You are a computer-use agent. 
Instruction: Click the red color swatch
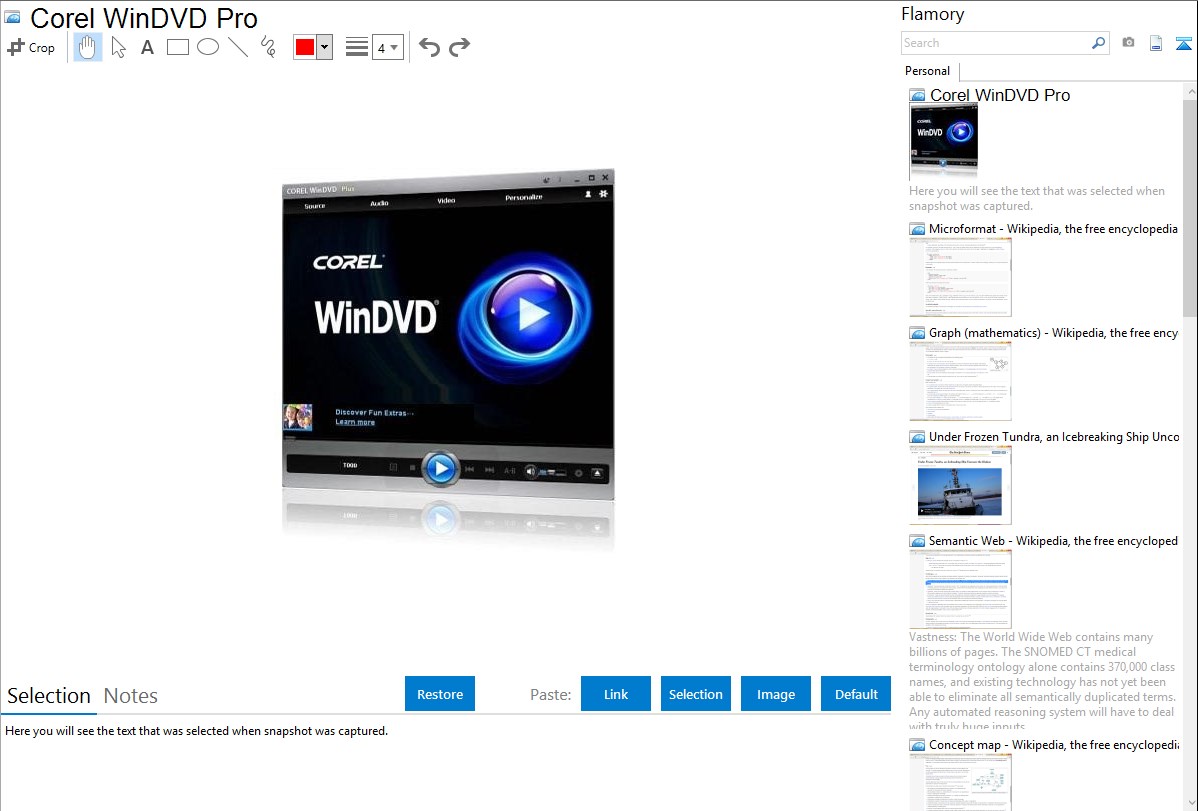coord(305,47)
